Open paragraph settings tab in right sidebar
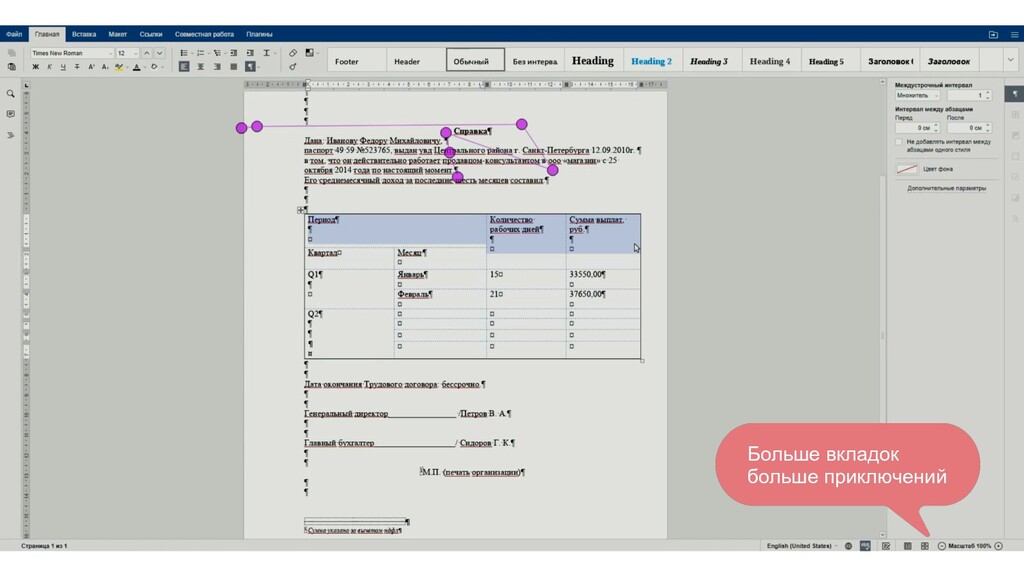This screenshot has width=1024, height=576. (1014, 94)
